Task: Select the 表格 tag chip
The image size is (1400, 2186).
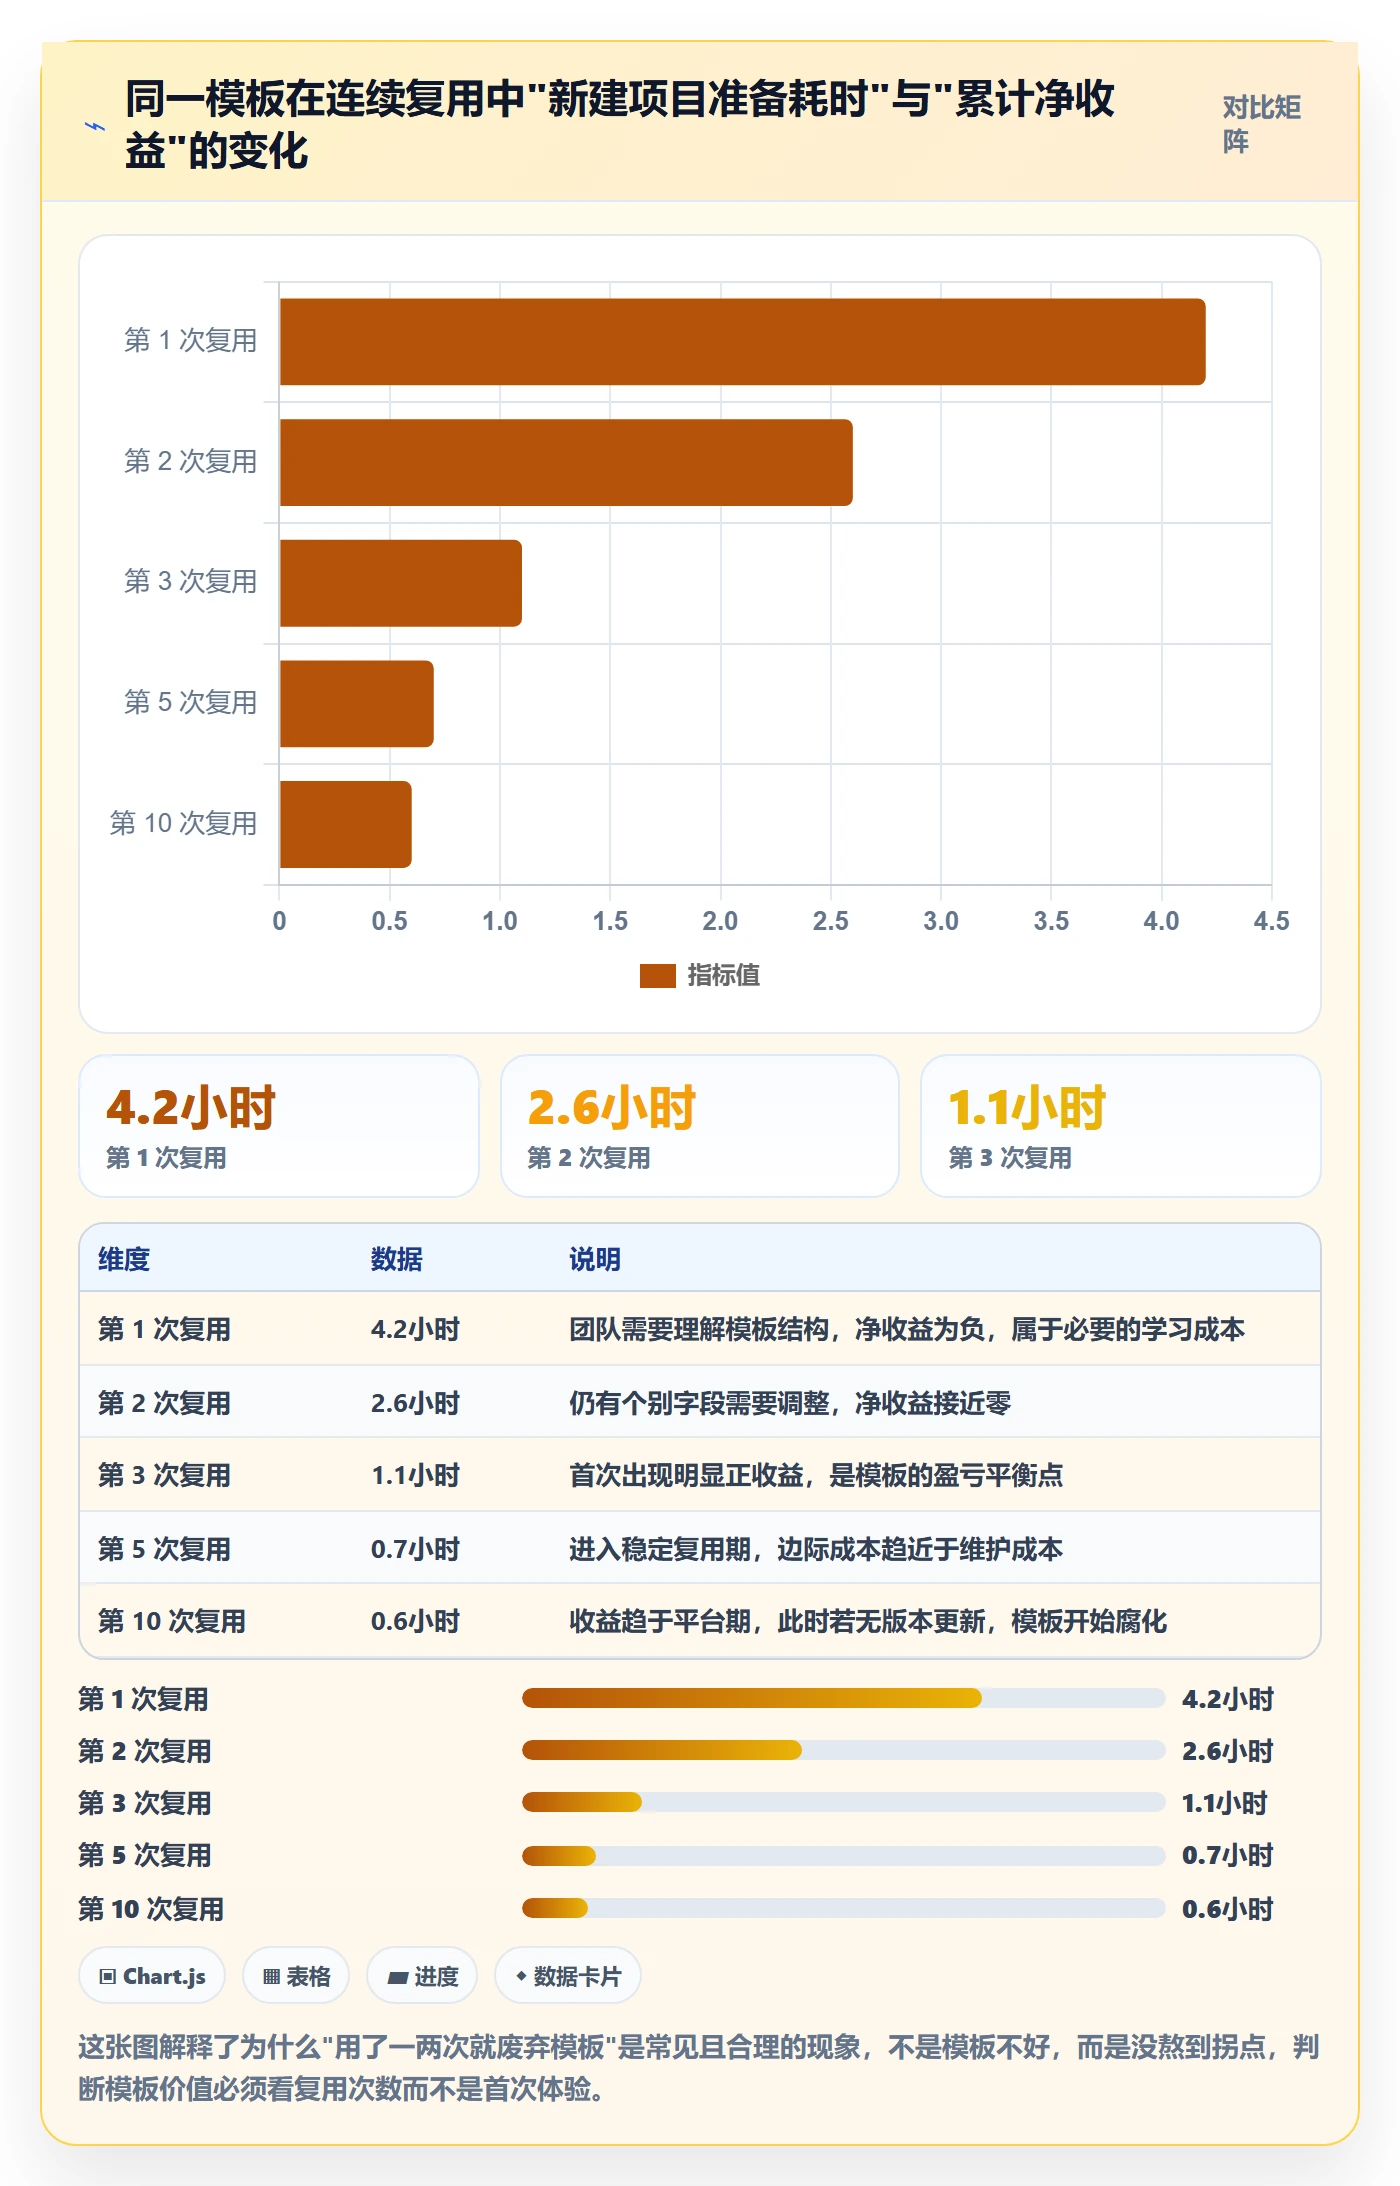Action: click(x=296, y=1976)
